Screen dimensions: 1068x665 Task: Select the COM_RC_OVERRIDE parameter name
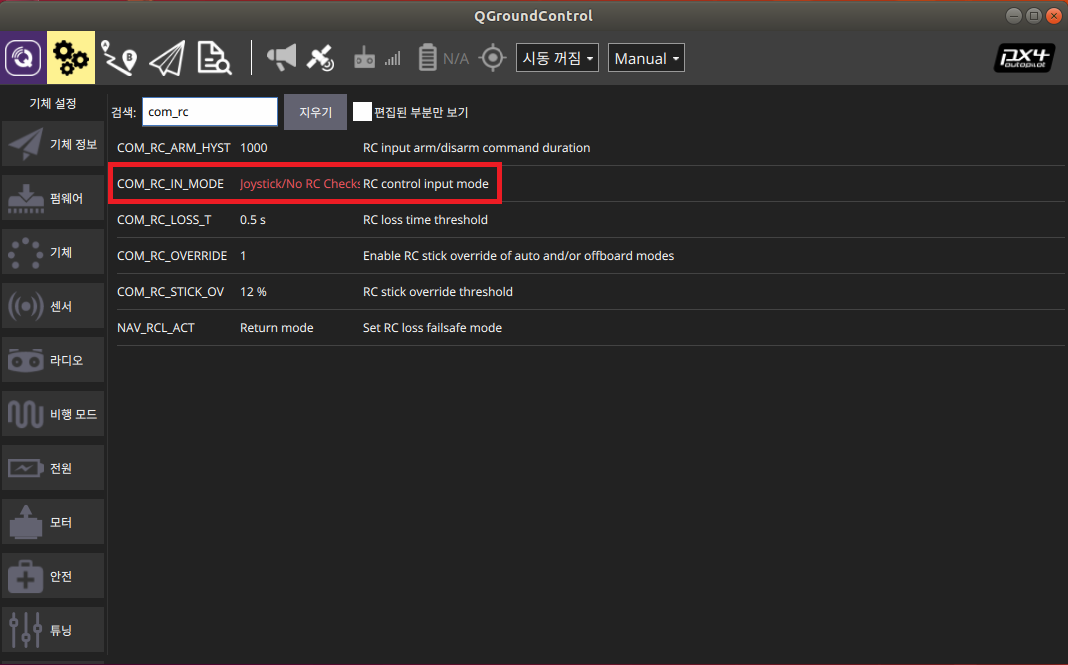click(172, 256)
